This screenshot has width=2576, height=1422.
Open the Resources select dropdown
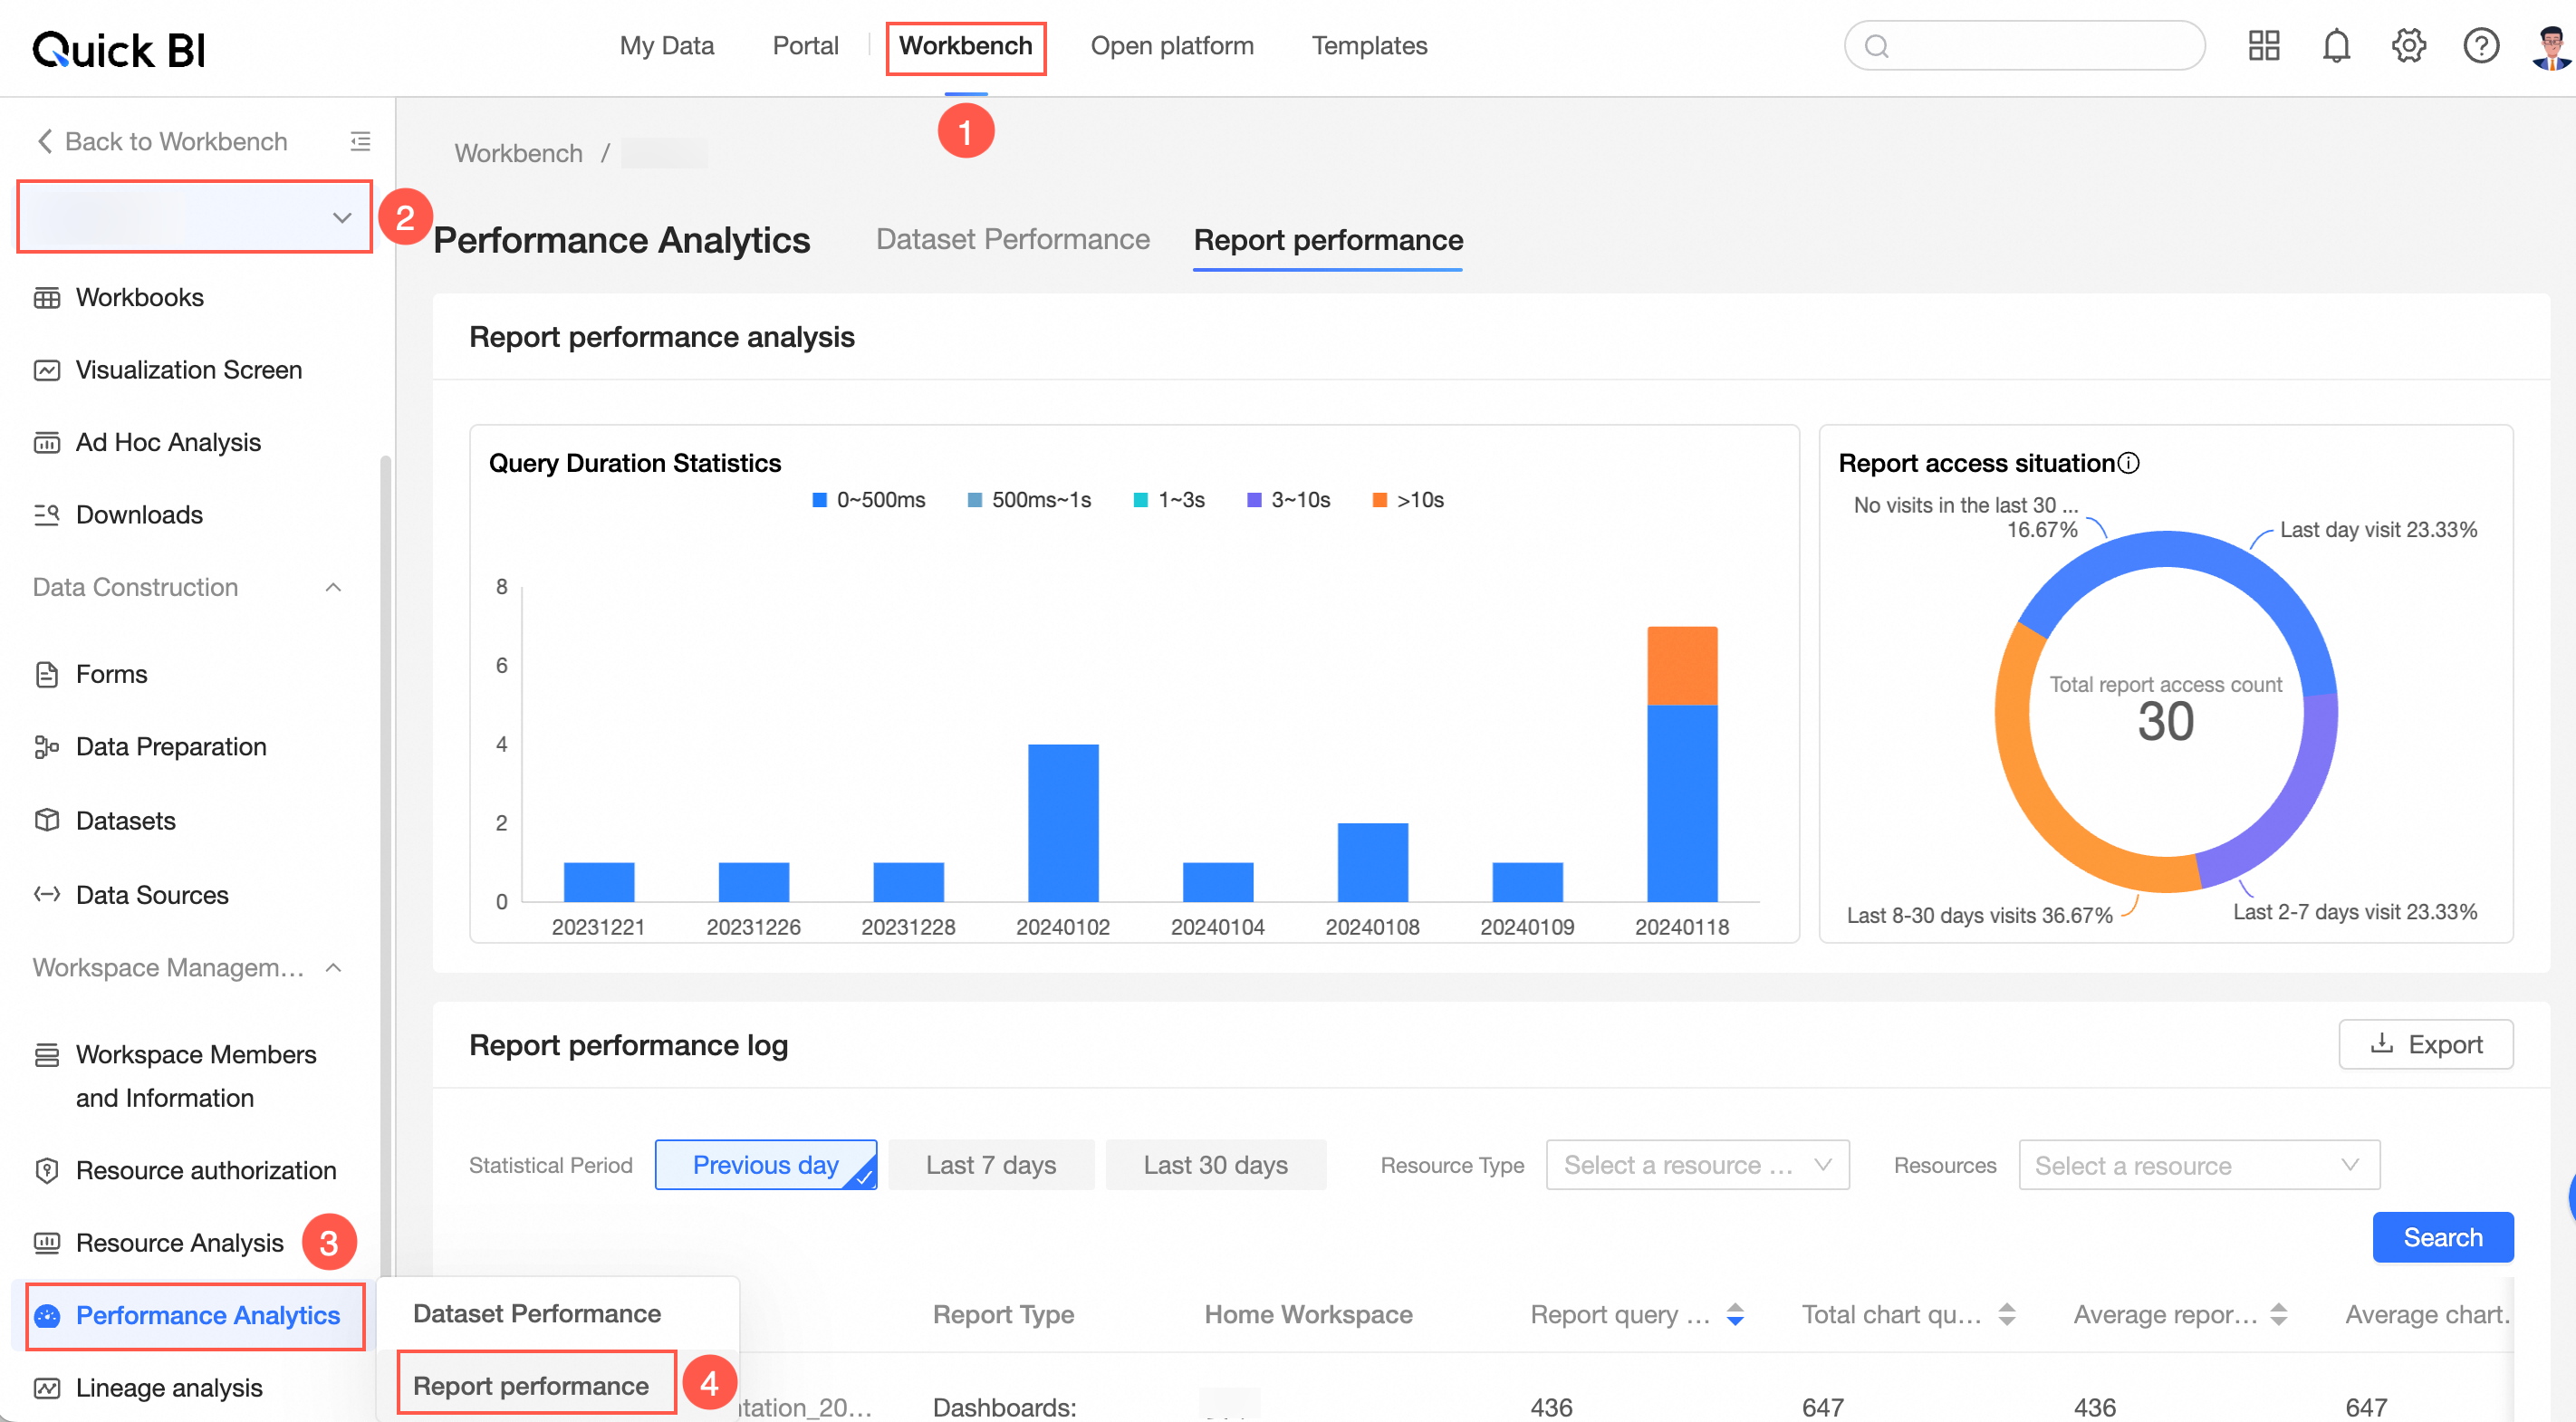[2199, 1165]
